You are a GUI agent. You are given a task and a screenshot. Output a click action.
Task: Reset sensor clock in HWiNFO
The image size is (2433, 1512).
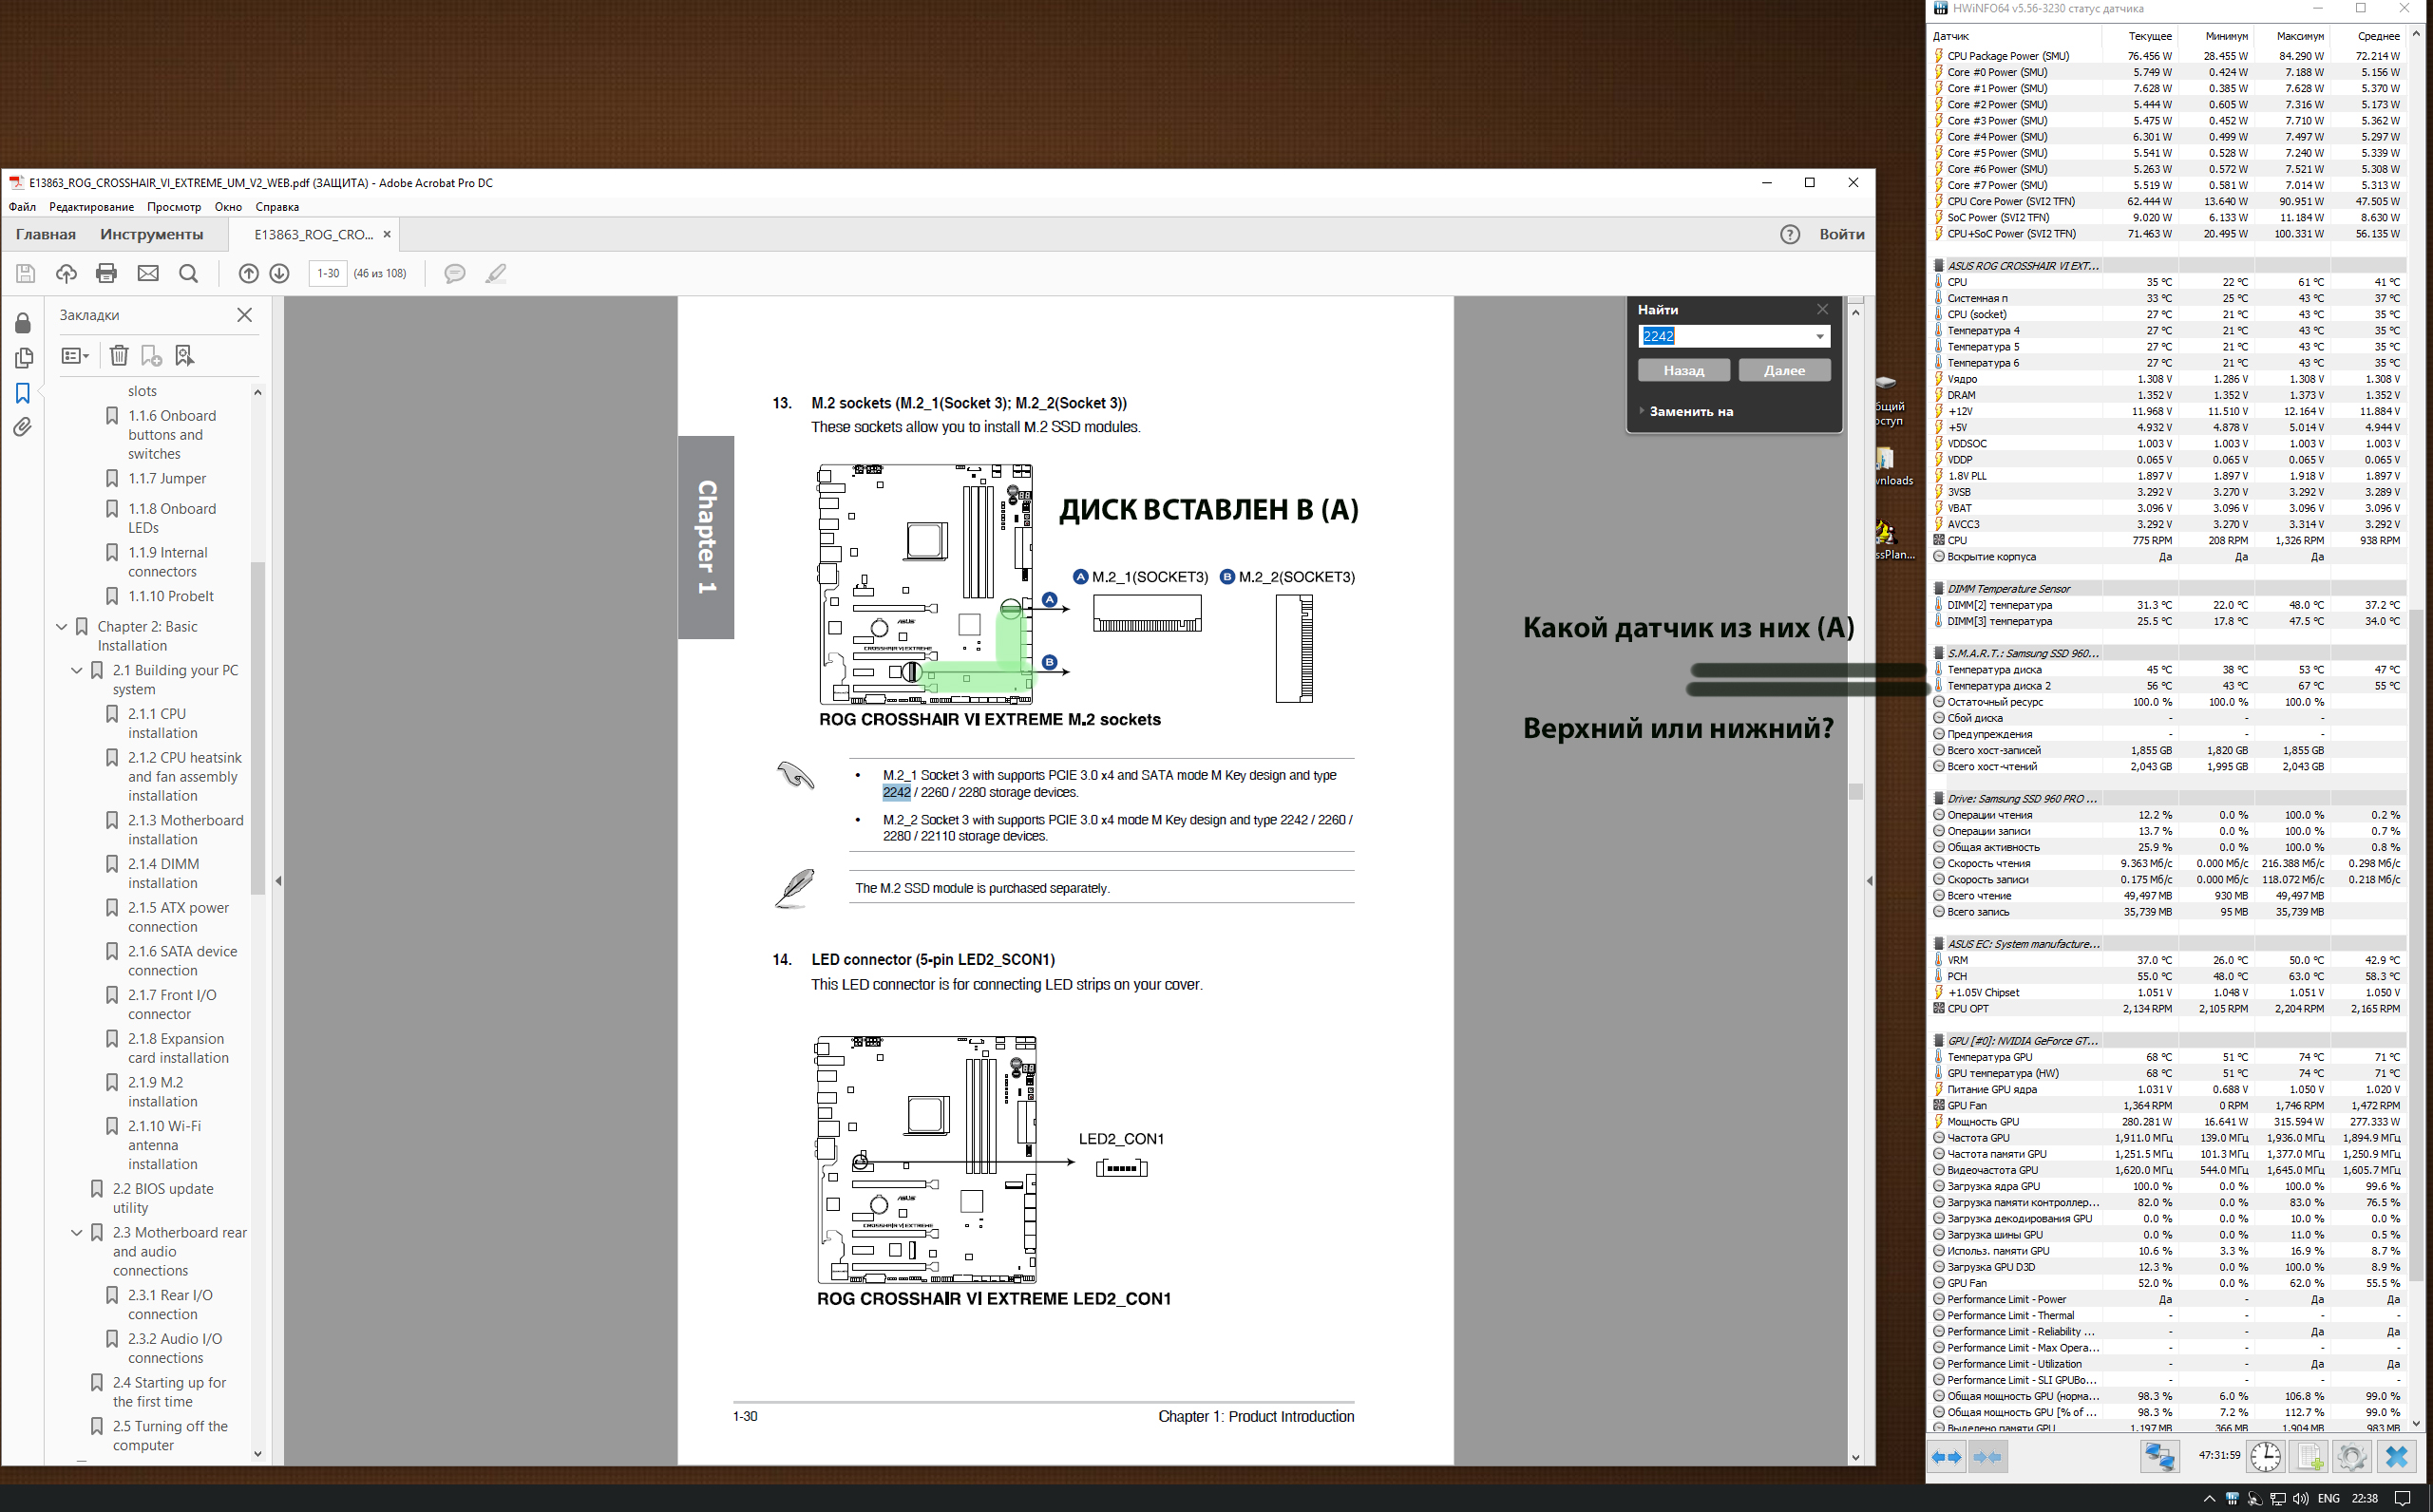click(x=2265, y=1456)
